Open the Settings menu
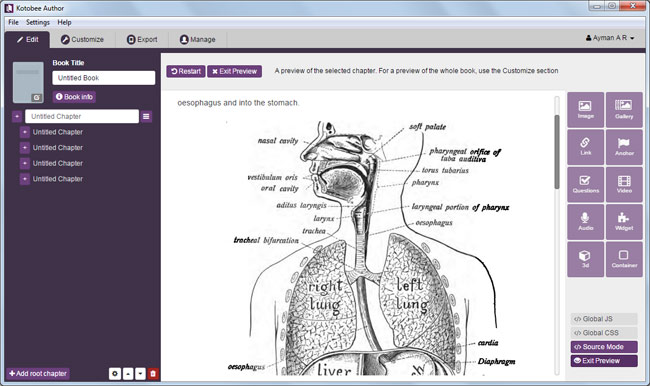The image size is (650, 386). click(38, 22)
